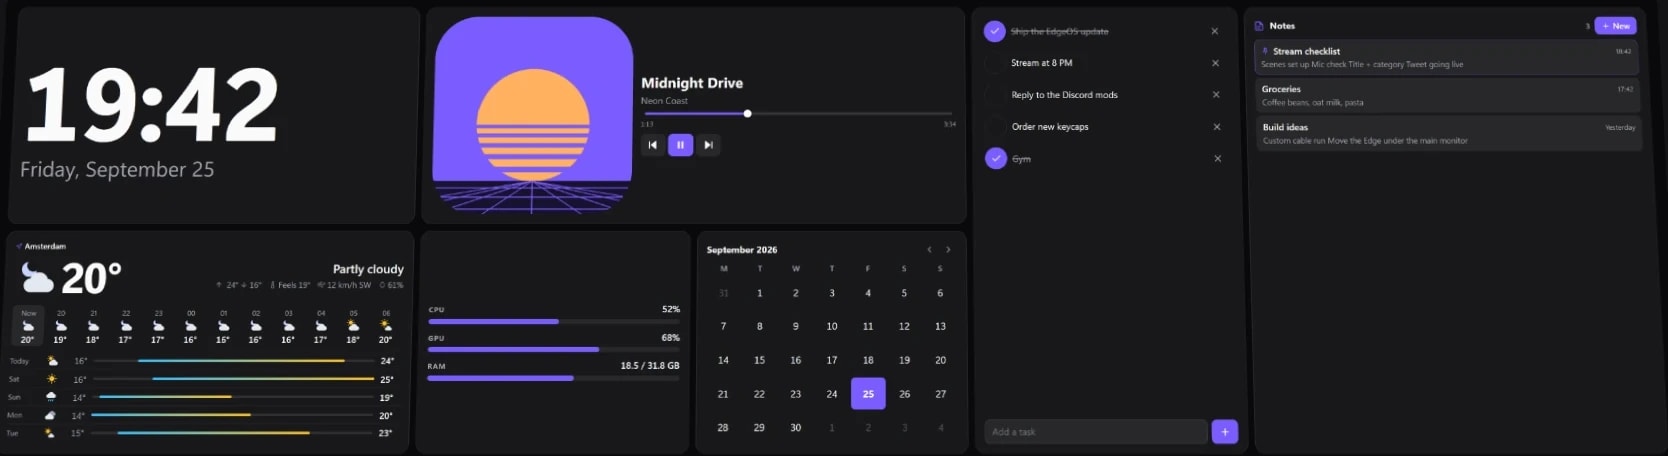Remove the Order new keycaps task
The height and width of the screenshot is (456, 1668).
[x=1217, y=127]
